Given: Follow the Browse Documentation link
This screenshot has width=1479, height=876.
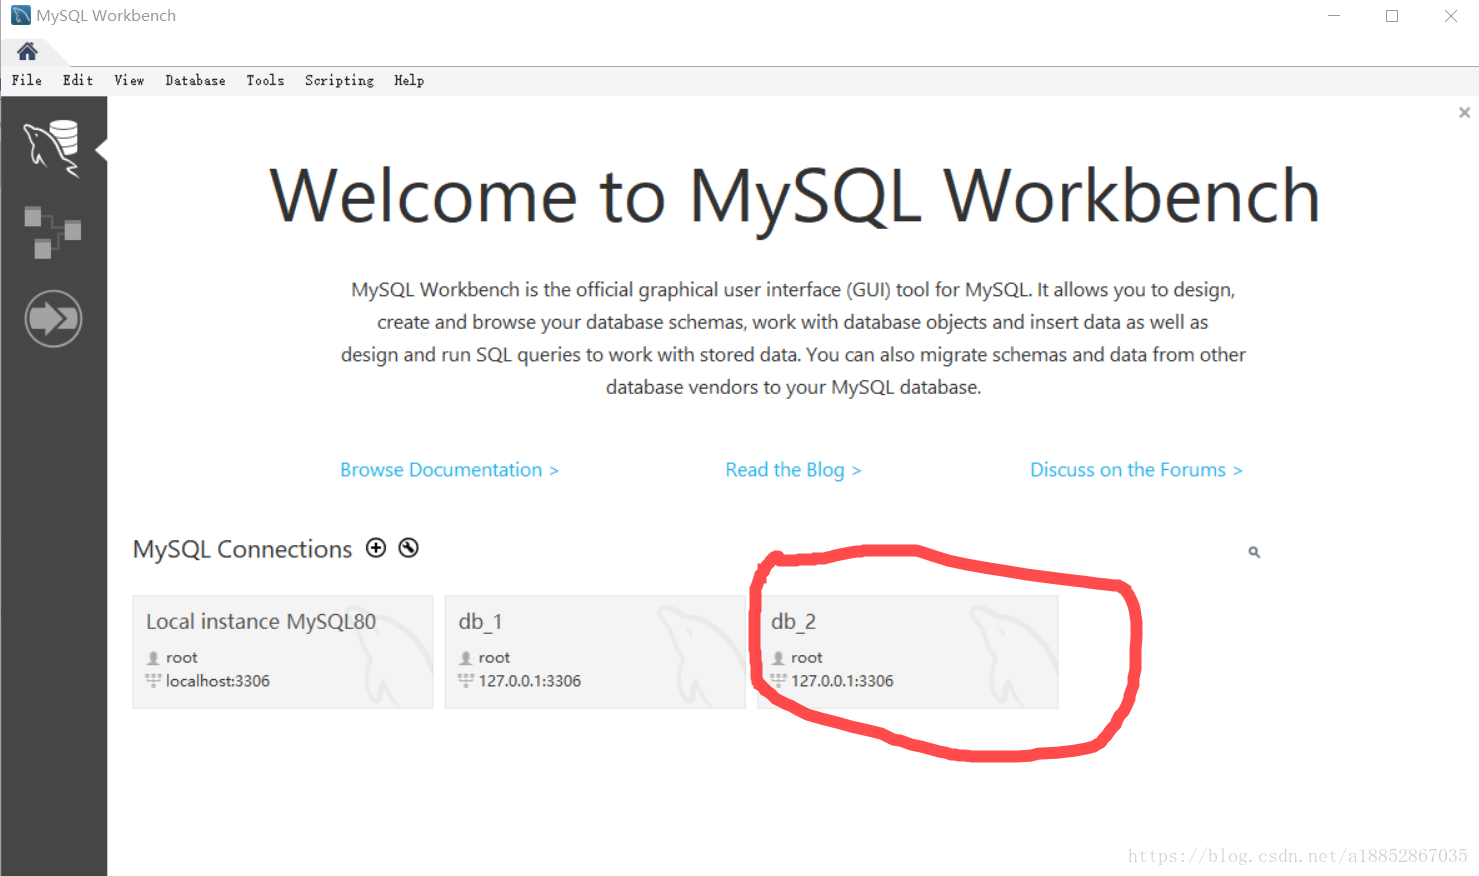Looking at the screenshot, I should (449, 470).
